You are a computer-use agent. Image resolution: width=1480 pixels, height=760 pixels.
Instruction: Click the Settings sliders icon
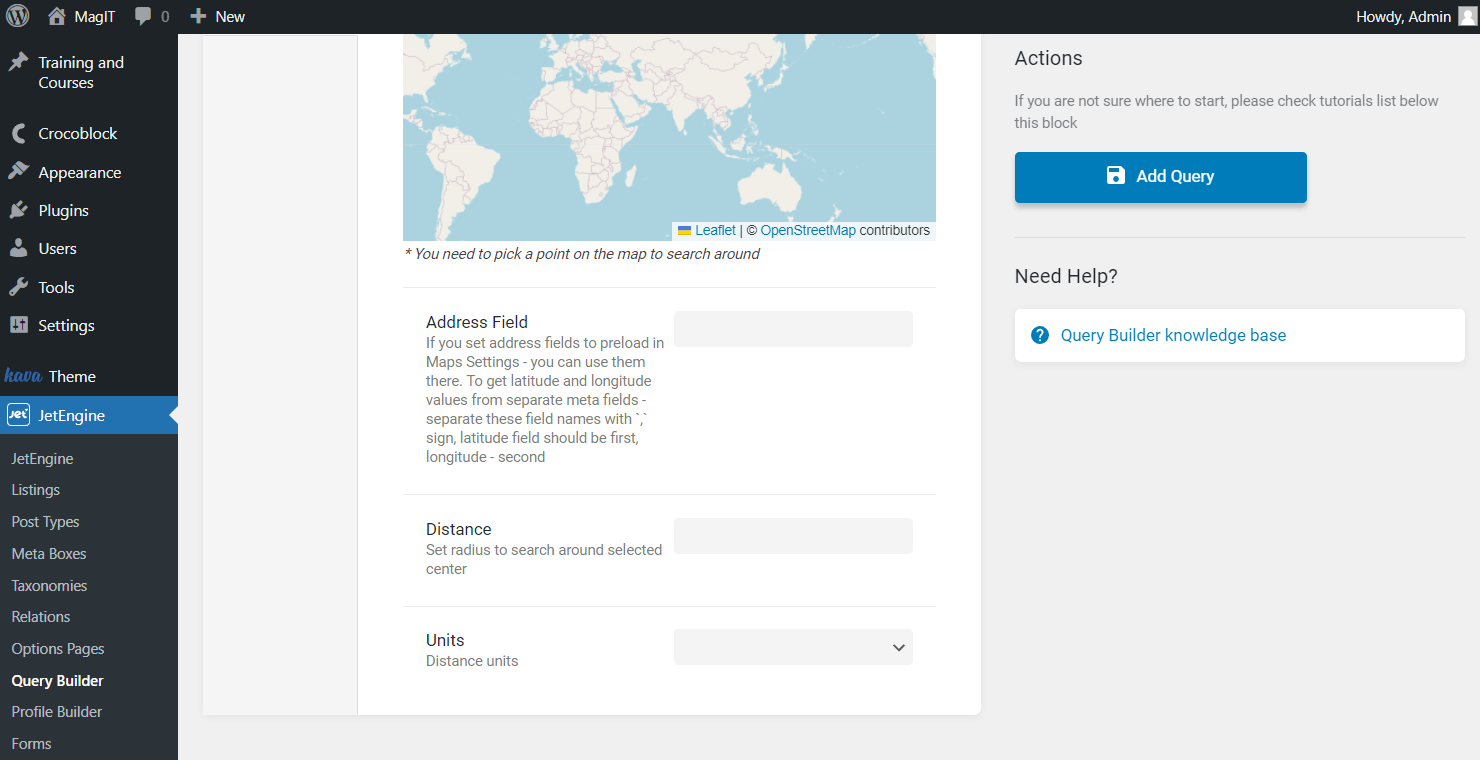click(18, 325)
